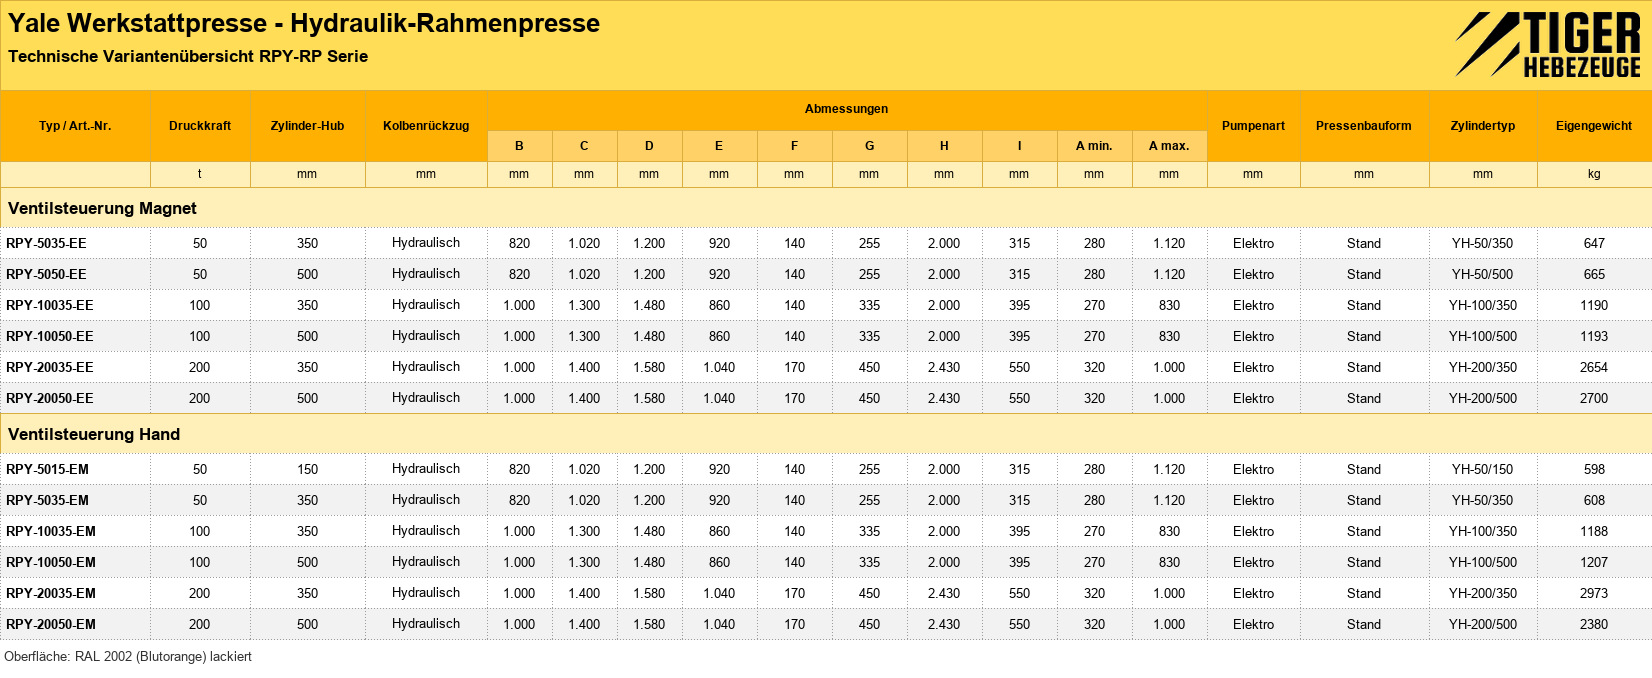Click cylinder type YH-50/150
Screen dimensions: 1652x678
tap(1483, 469)
